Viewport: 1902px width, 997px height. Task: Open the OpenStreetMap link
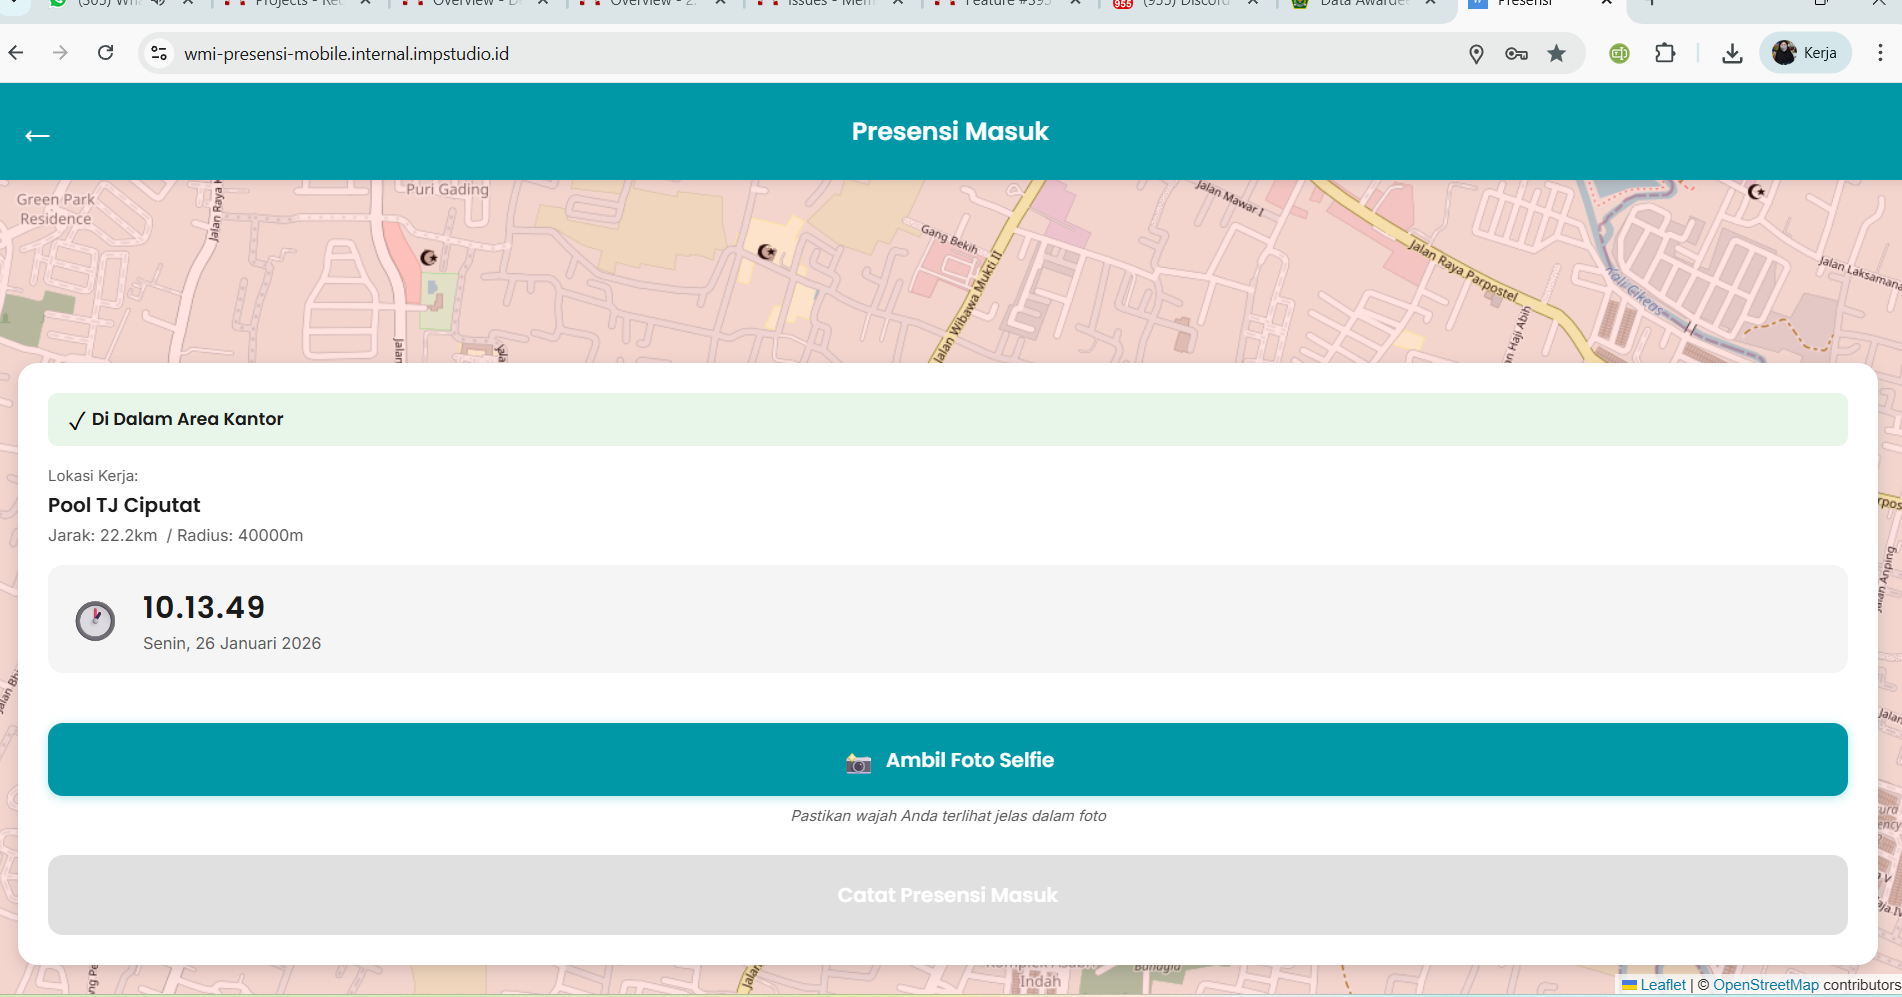1765,985
